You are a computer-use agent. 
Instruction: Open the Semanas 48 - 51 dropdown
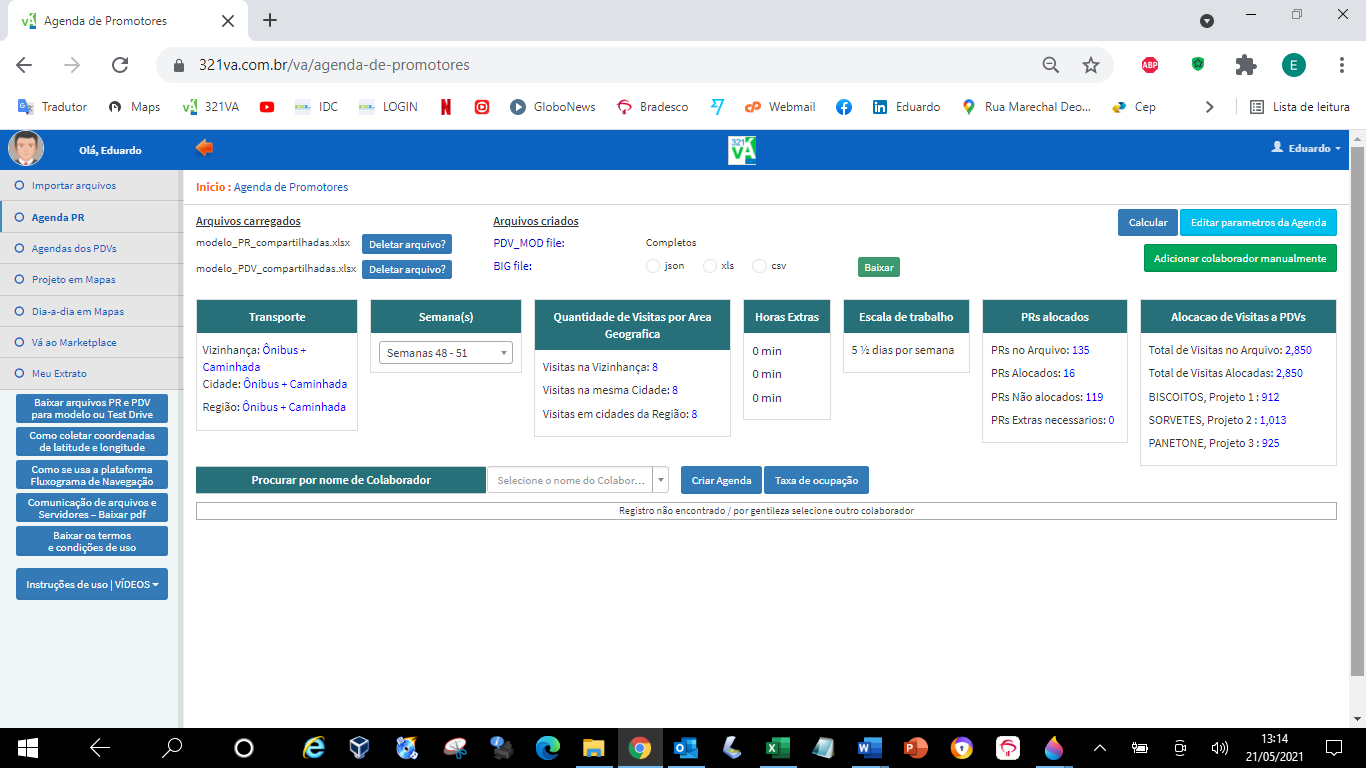click(x=445, y=353)
